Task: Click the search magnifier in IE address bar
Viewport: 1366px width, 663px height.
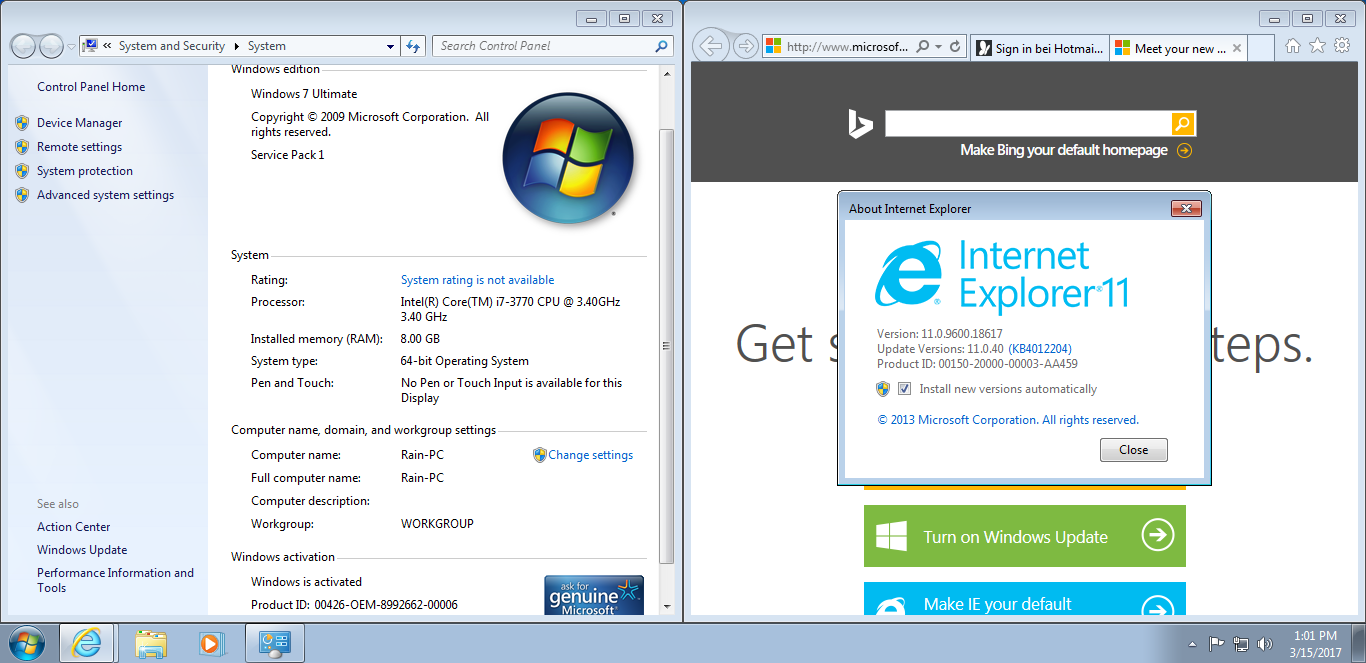Action: click(x=923, y=47)
